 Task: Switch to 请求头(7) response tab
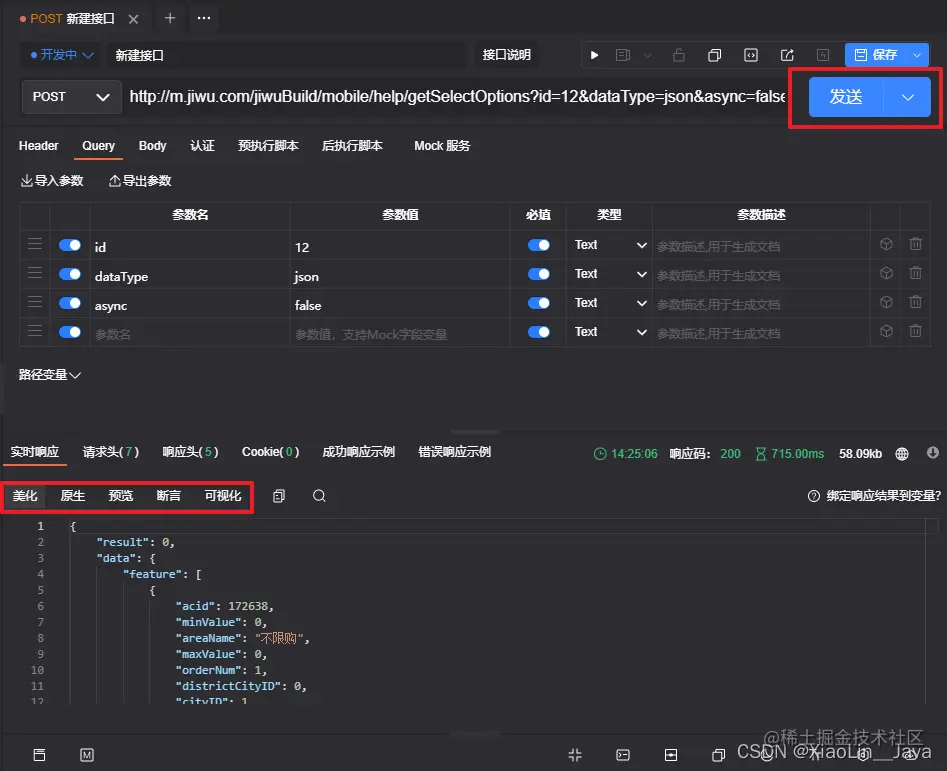(x=111, y=452)
